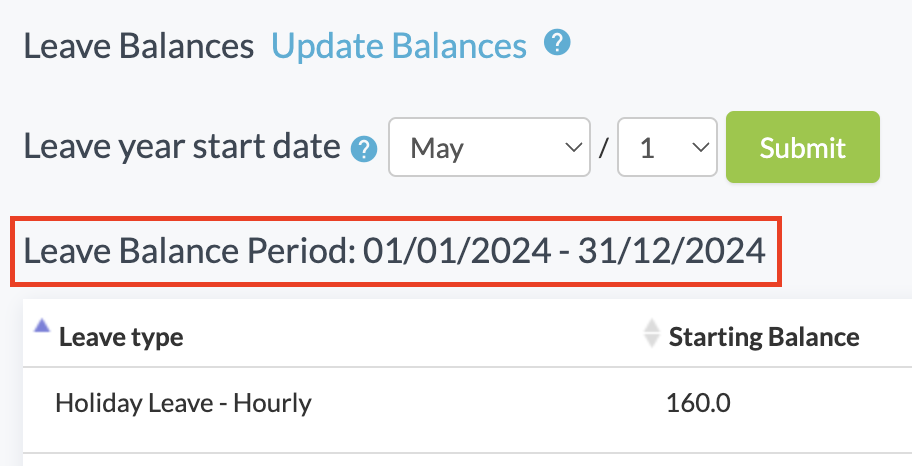Click the period start date 01/01/2024
This screenshot has width=912, height=466.
point(456,251)
